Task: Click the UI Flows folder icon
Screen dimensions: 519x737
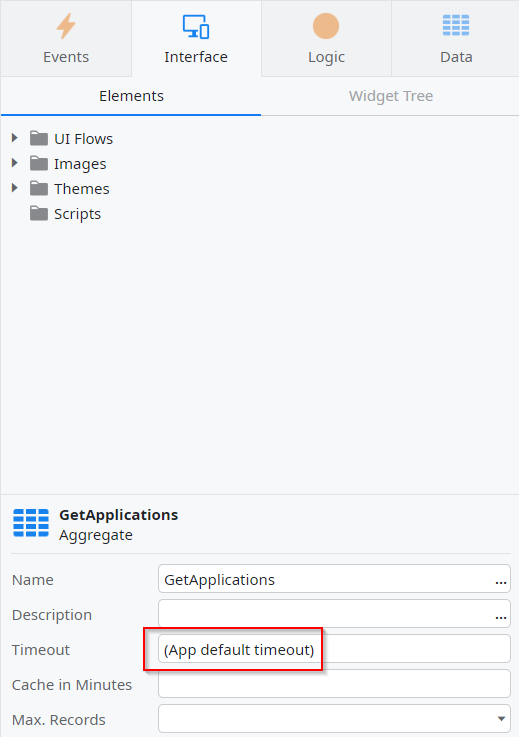Action: tap(39, 138)
